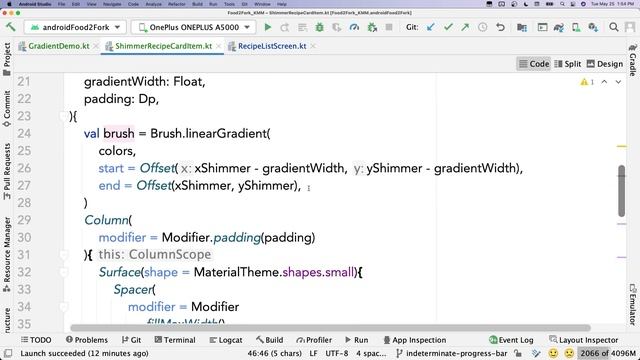The height and width of the screenshot is (360, 640).
Task: Click the Apply Code Changes icon
Action: point(302,27)
